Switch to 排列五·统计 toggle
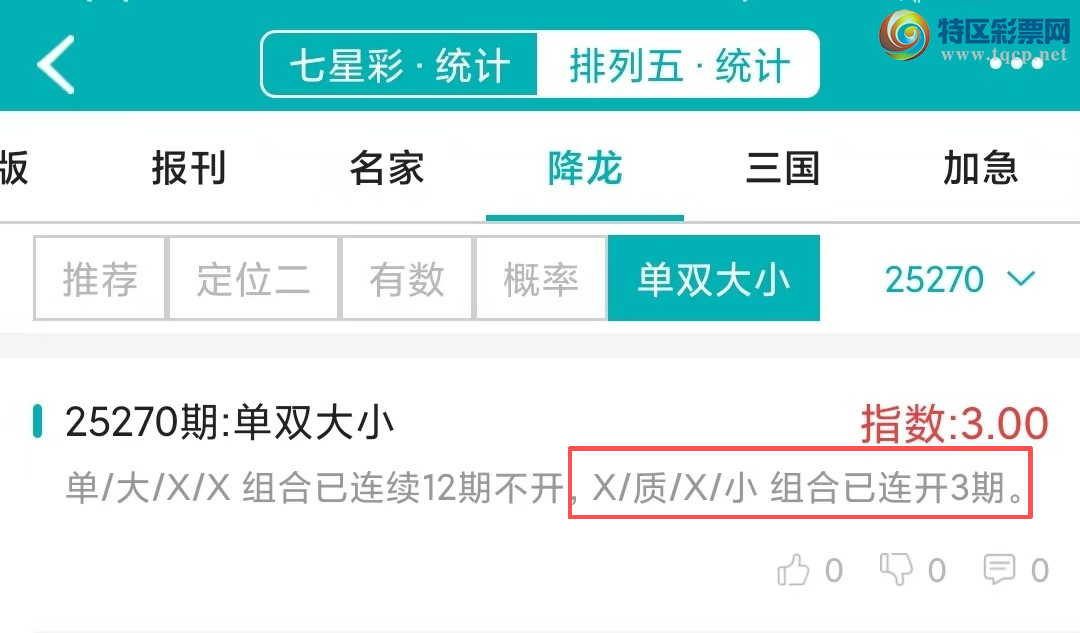Screen dimensions: 1080x633 point(678,65)
